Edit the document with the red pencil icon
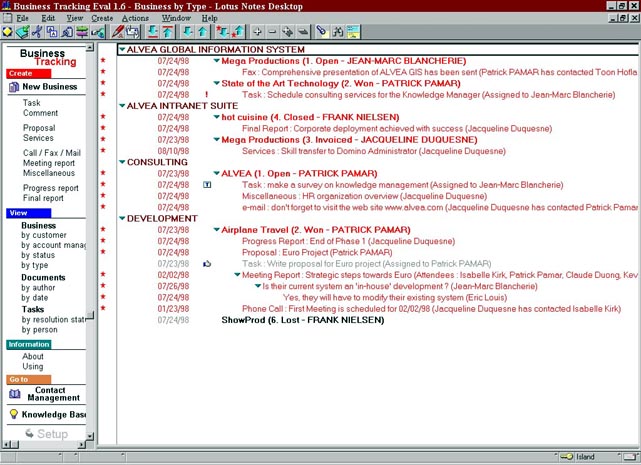The height and width of the screenshot is (465, 641). (x=117, y=31)
